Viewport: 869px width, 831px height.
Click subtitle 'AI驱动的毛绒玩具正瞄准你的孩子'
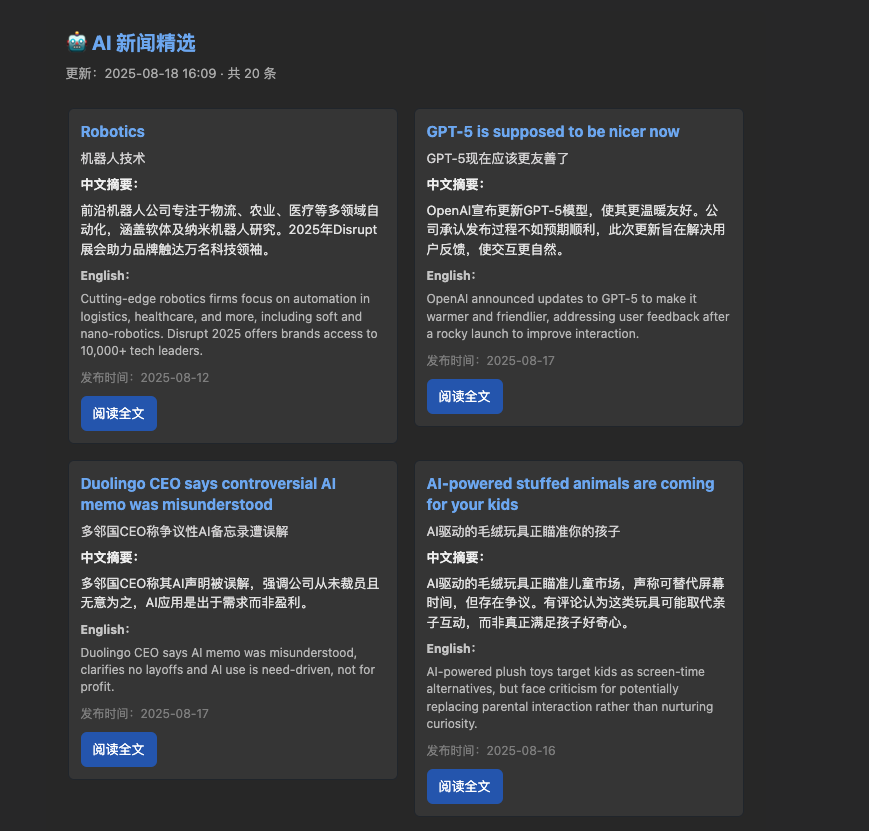(523, 532)
